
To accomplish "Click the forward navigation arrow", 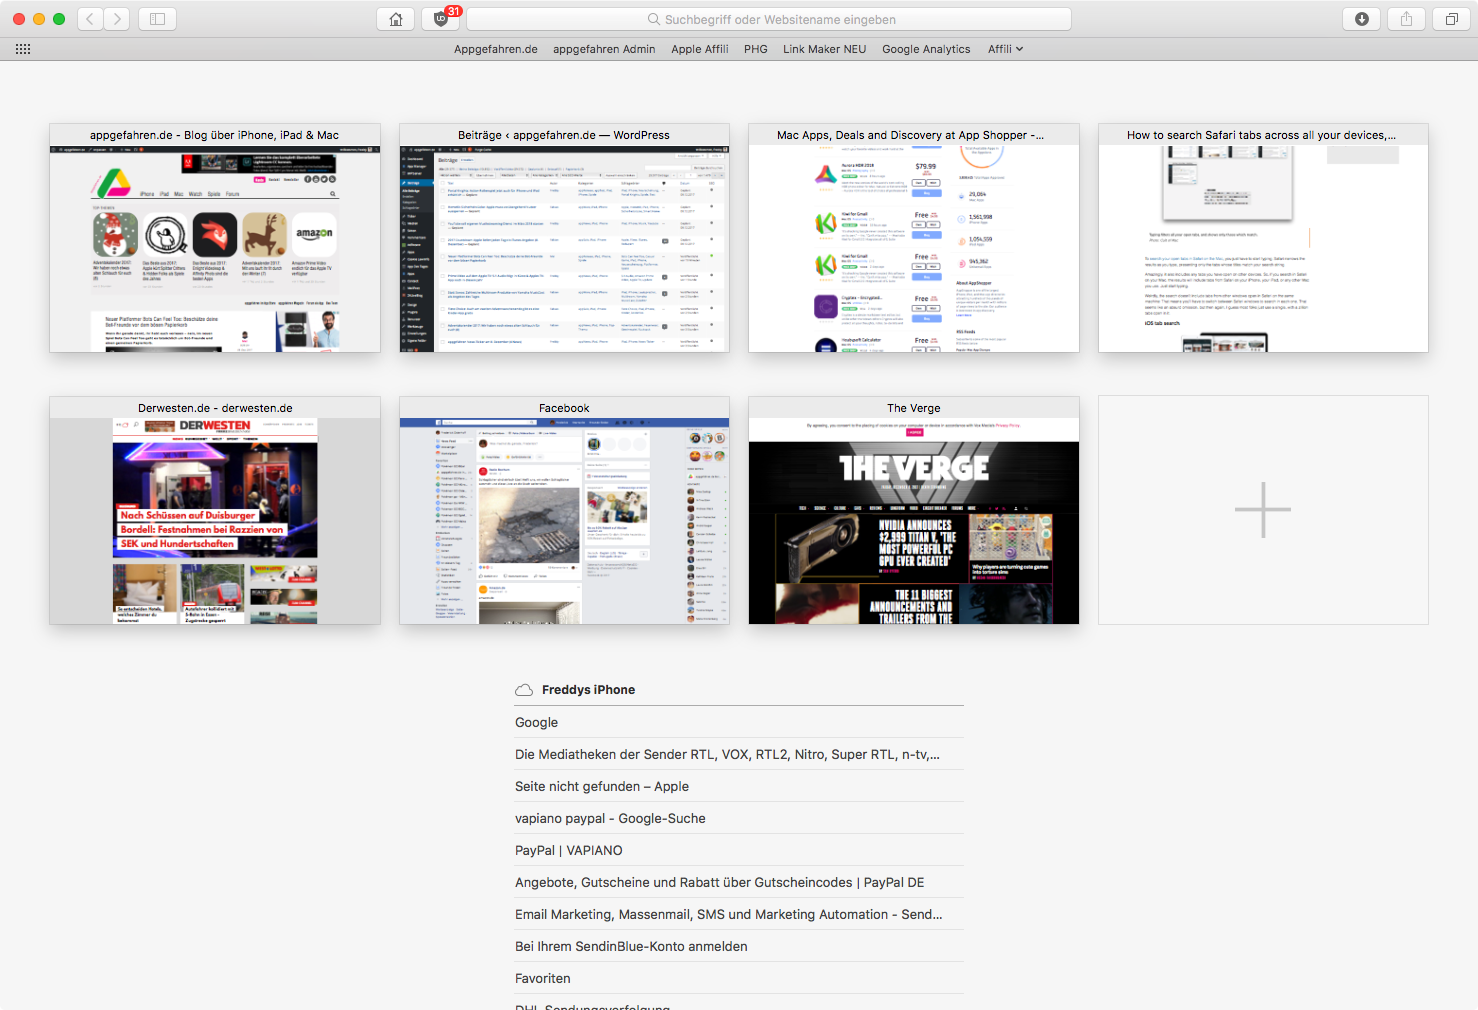I will 117,19.
